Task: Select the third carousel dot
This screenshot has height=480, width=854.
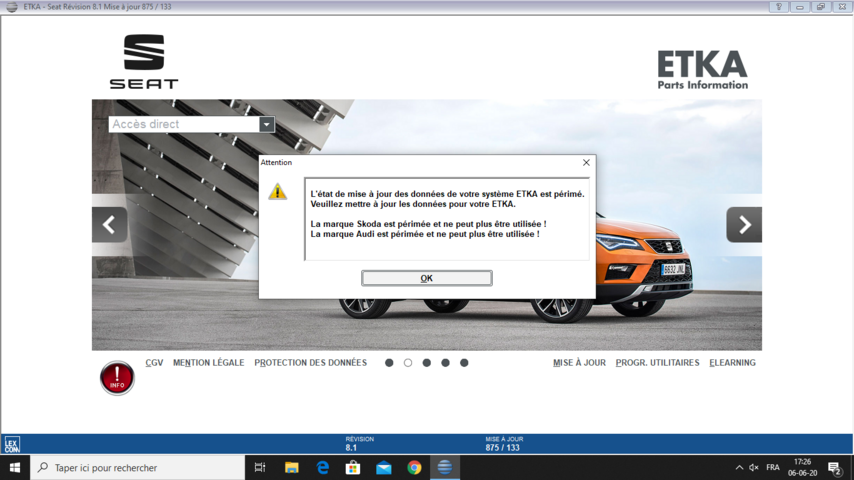Action: (x=426, y=363)
